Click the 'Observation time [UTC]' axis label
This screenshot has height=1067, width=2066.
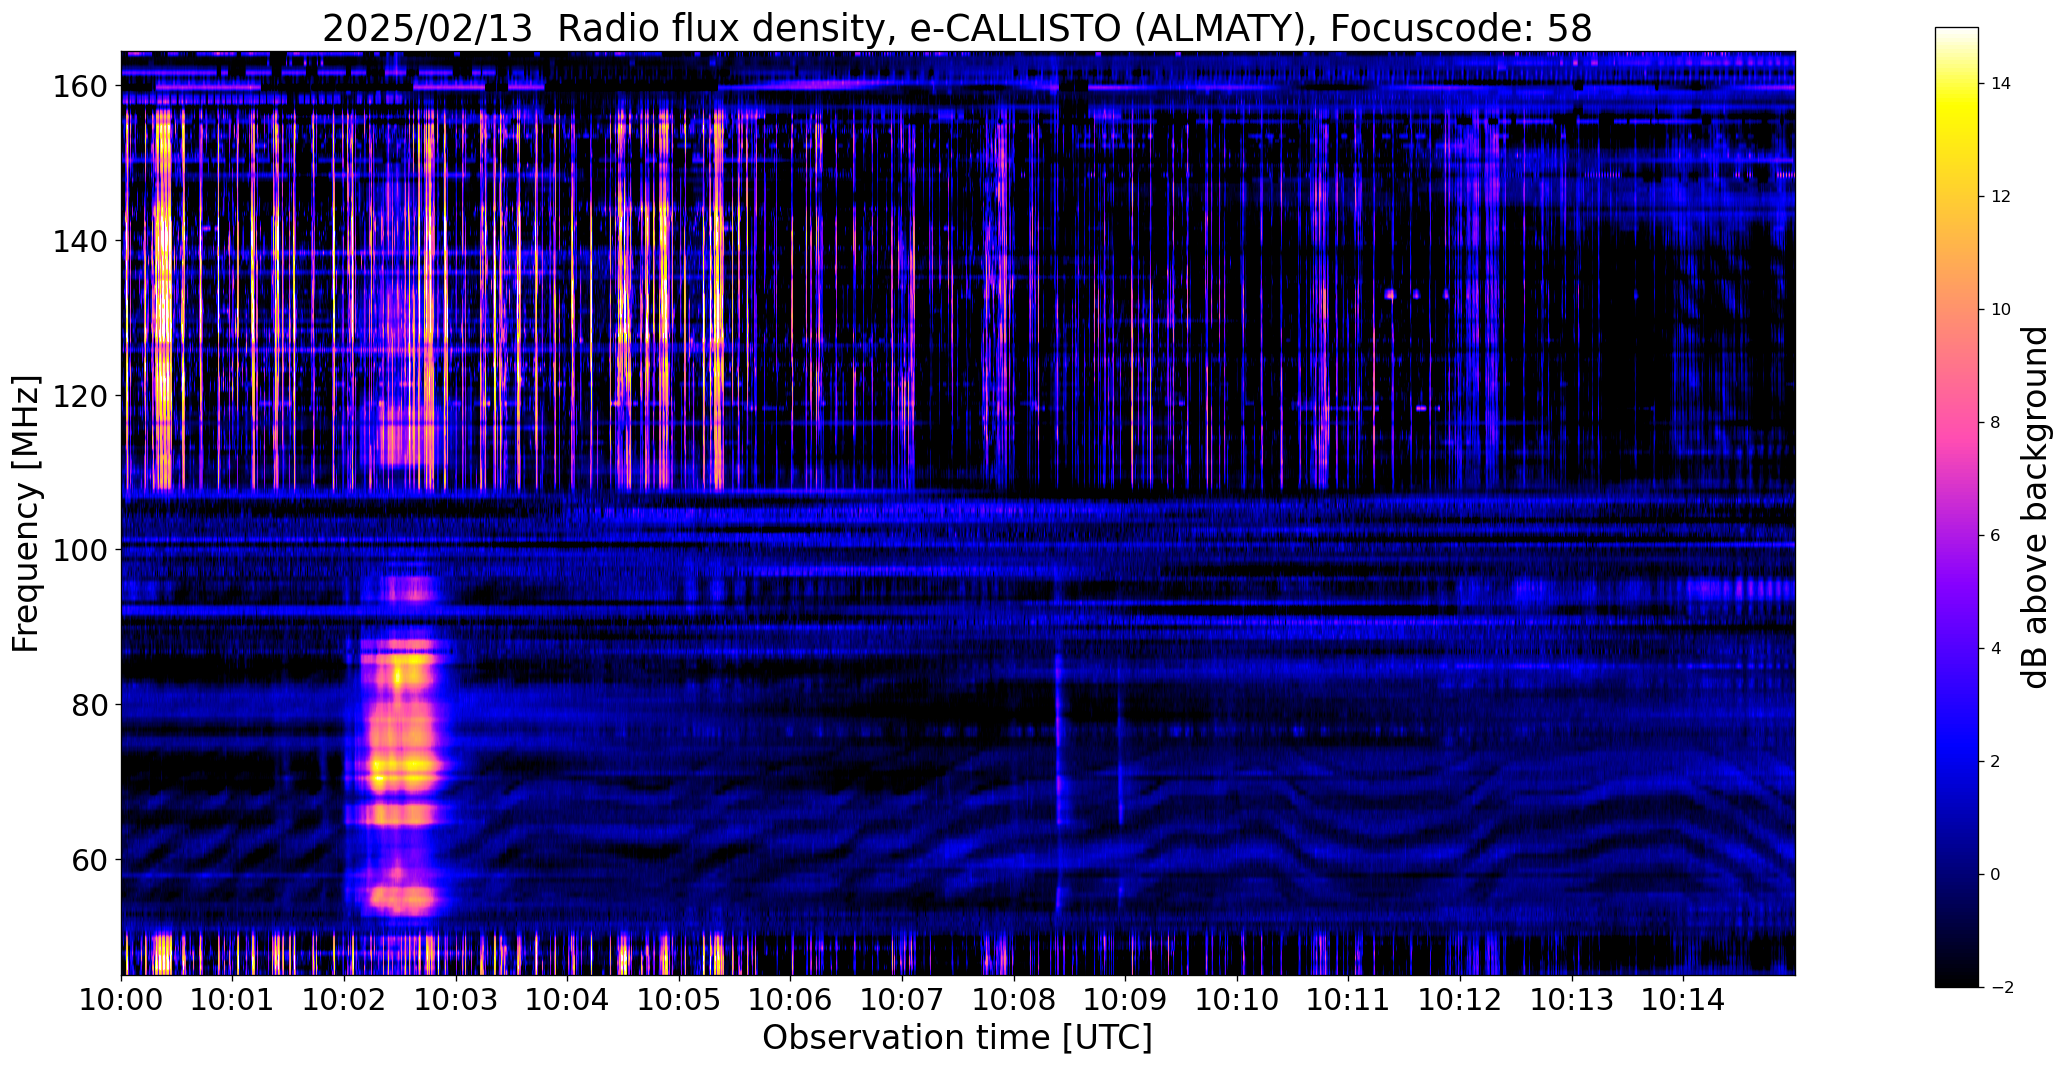coord(957,1038)
